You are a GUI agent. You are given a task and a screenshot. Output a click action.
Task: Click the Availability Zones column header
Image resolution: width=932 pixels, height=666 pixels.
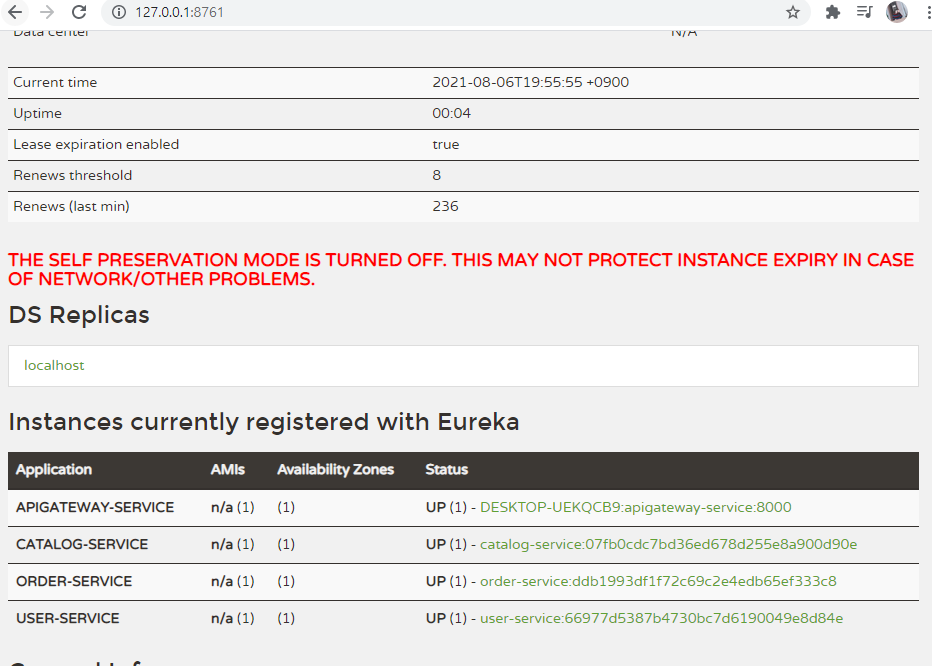click(x=335, y=469)
